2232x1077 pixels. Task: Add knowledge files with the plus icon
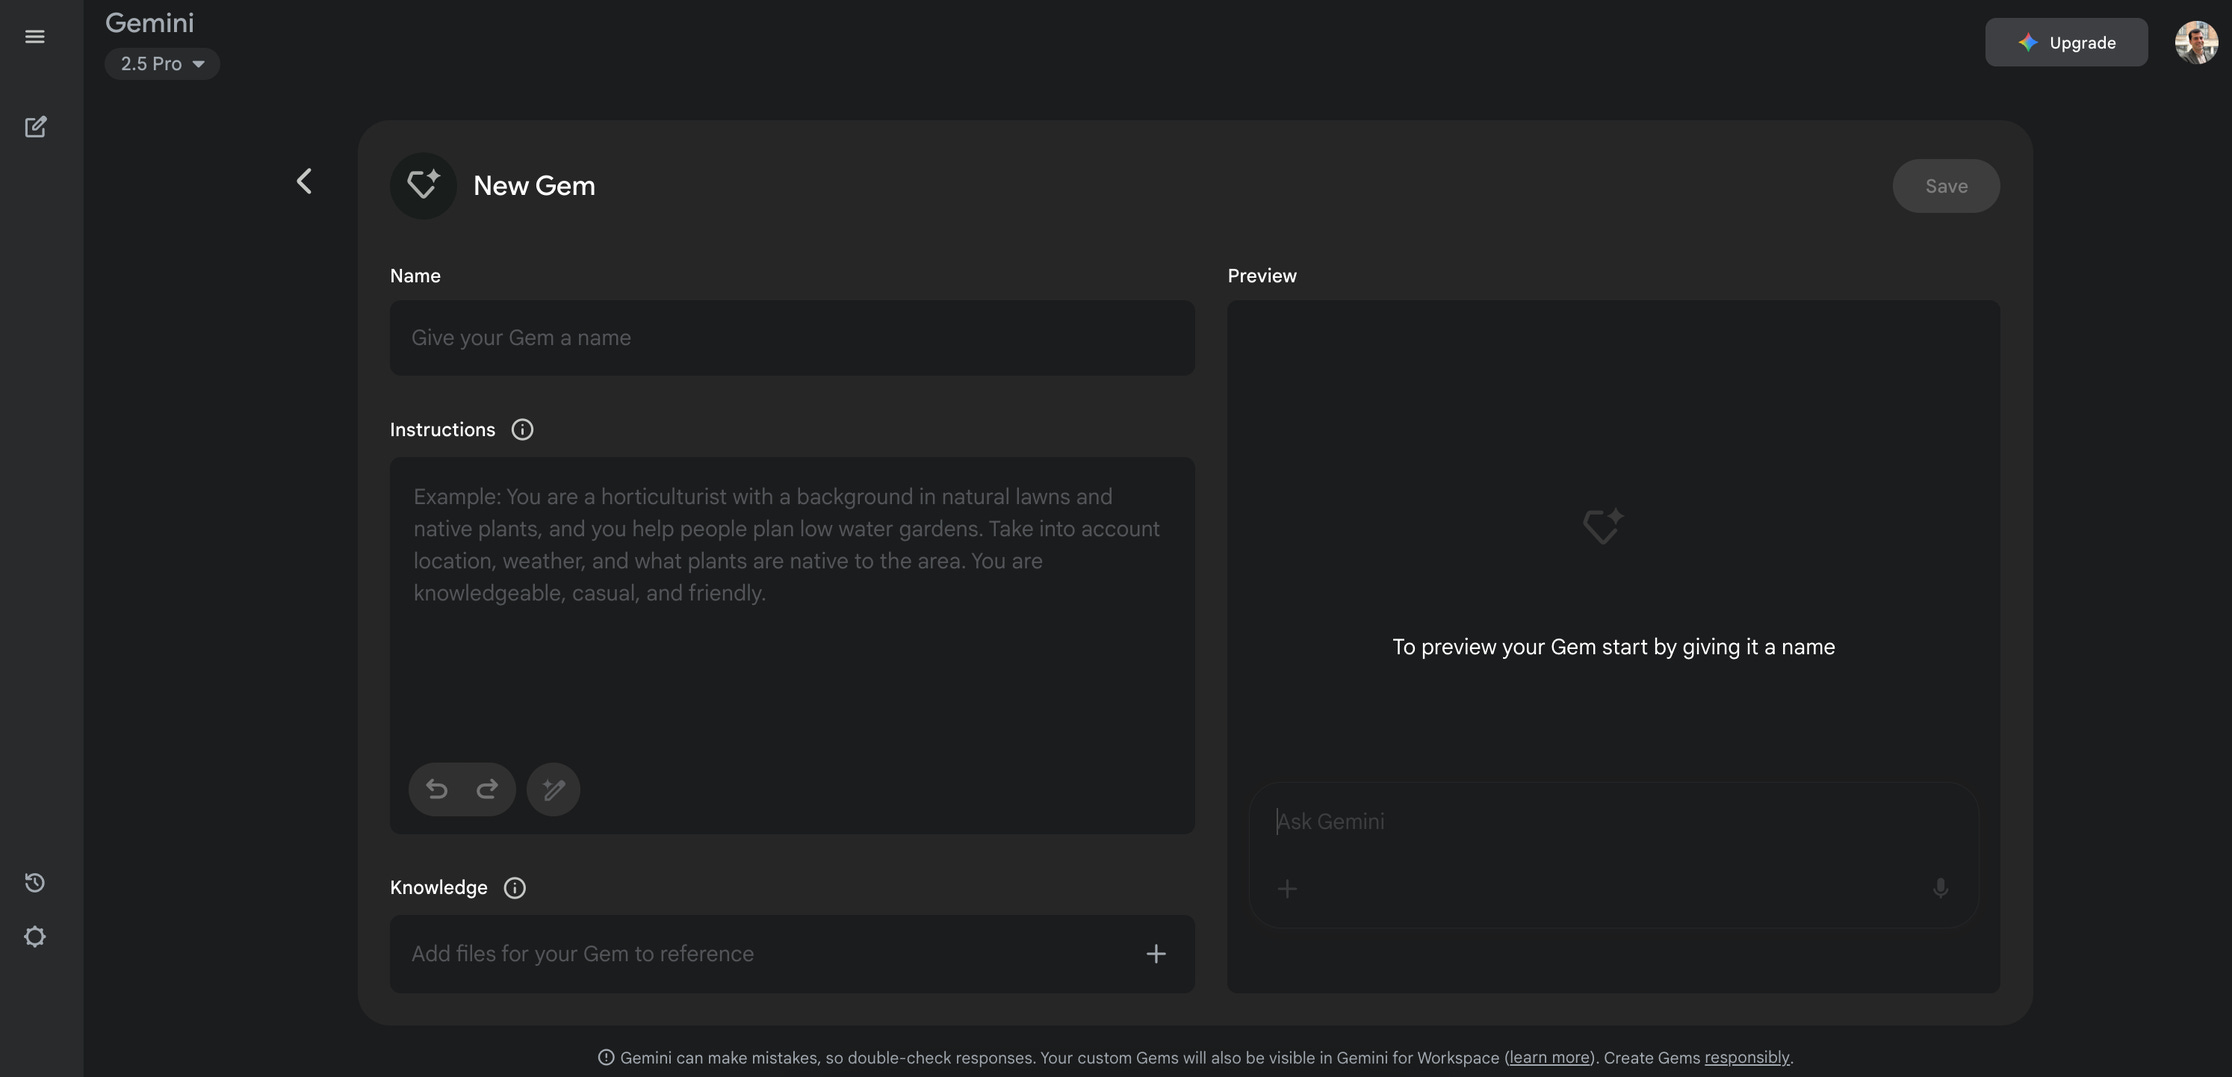point(1156,954)
